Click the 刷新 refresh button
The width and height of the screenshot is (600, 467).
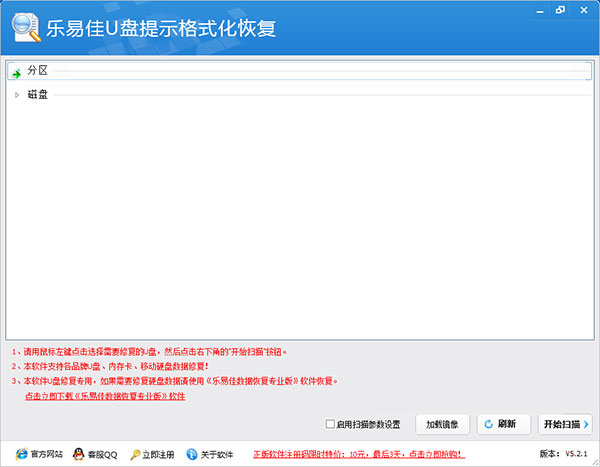504,424
